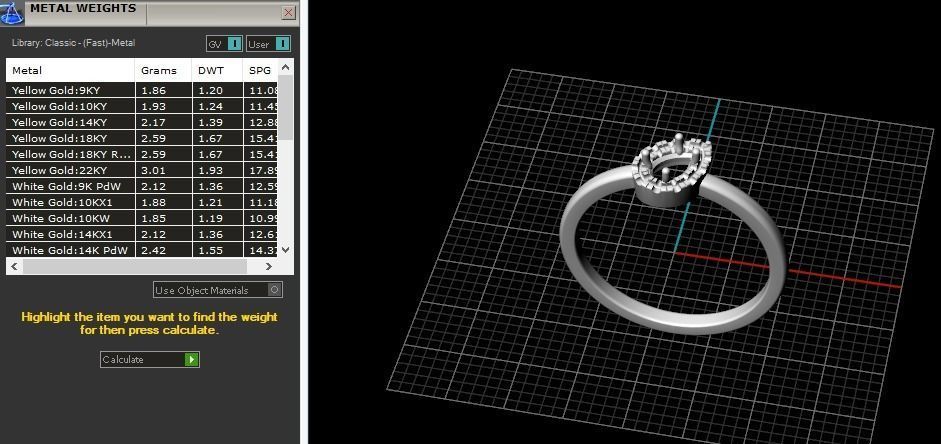Select the White Gold:10KW row
The width and height of the screenshot is (941, 444).
point(142,218)
